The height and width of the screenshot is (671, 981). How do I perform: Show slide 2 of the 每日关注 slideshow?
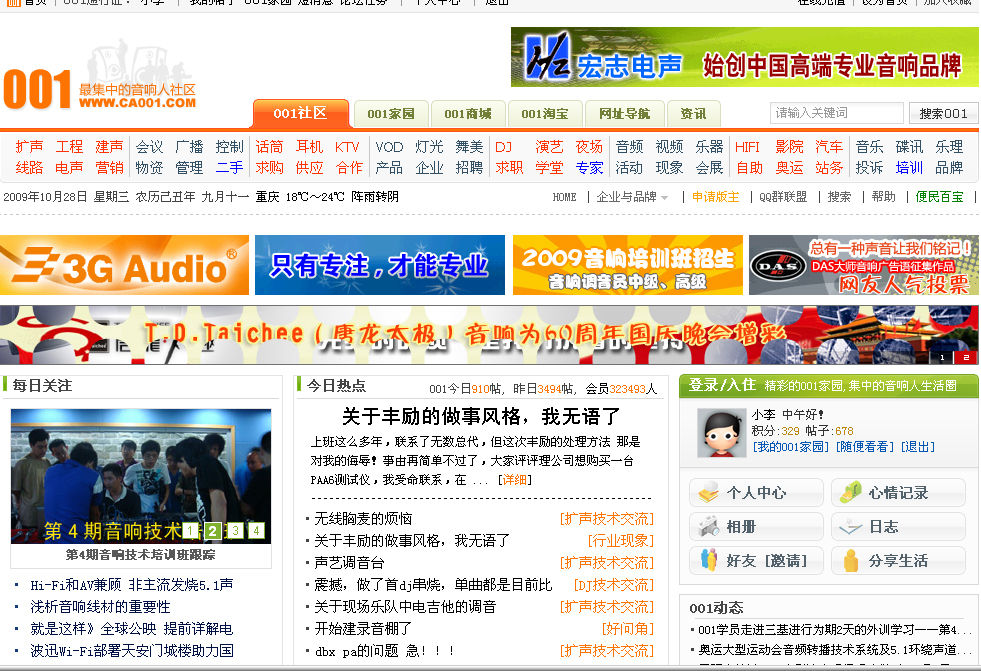coord(213,531)
